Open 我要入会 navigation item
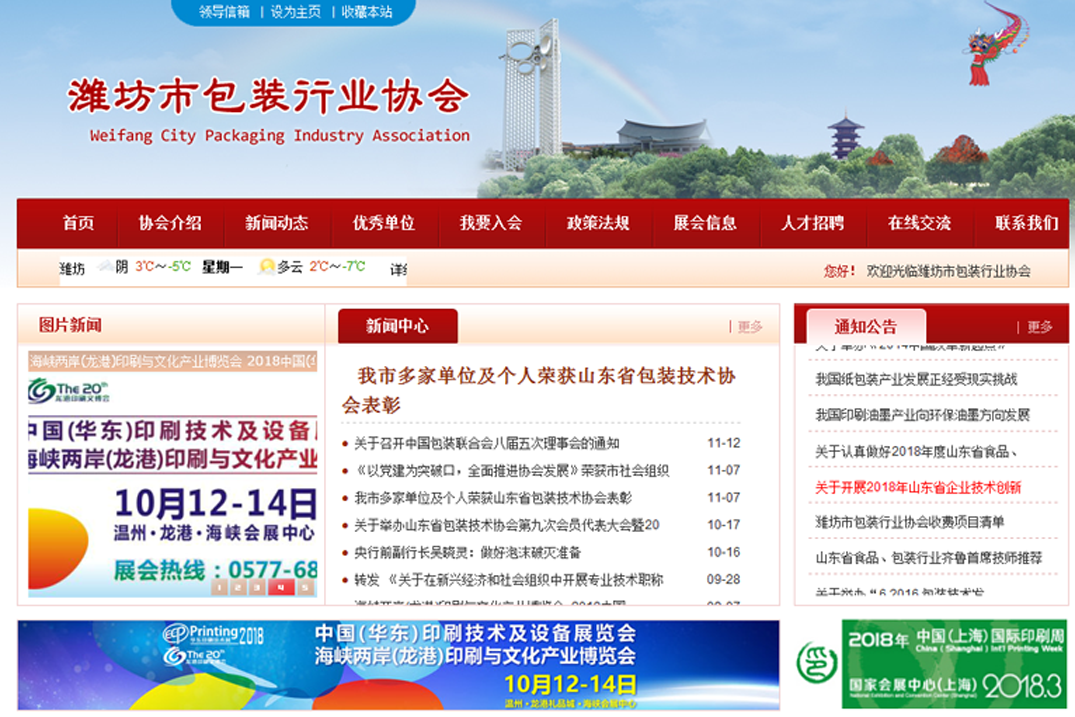 tap(491, 223)
